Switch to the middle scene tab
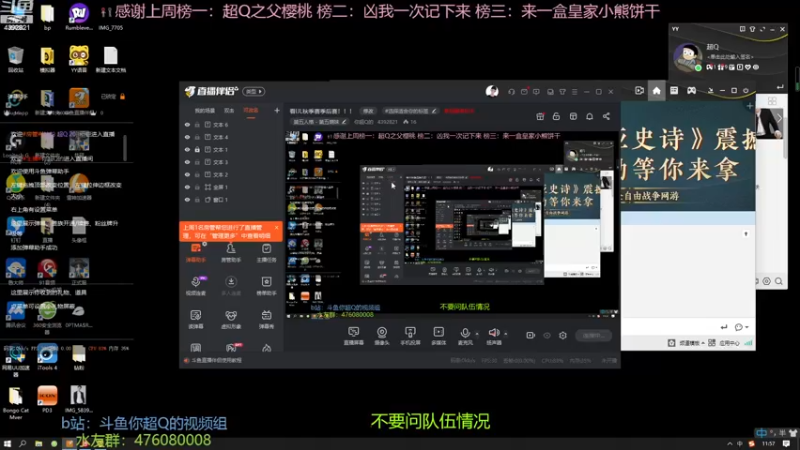 (x=229, y=111)
